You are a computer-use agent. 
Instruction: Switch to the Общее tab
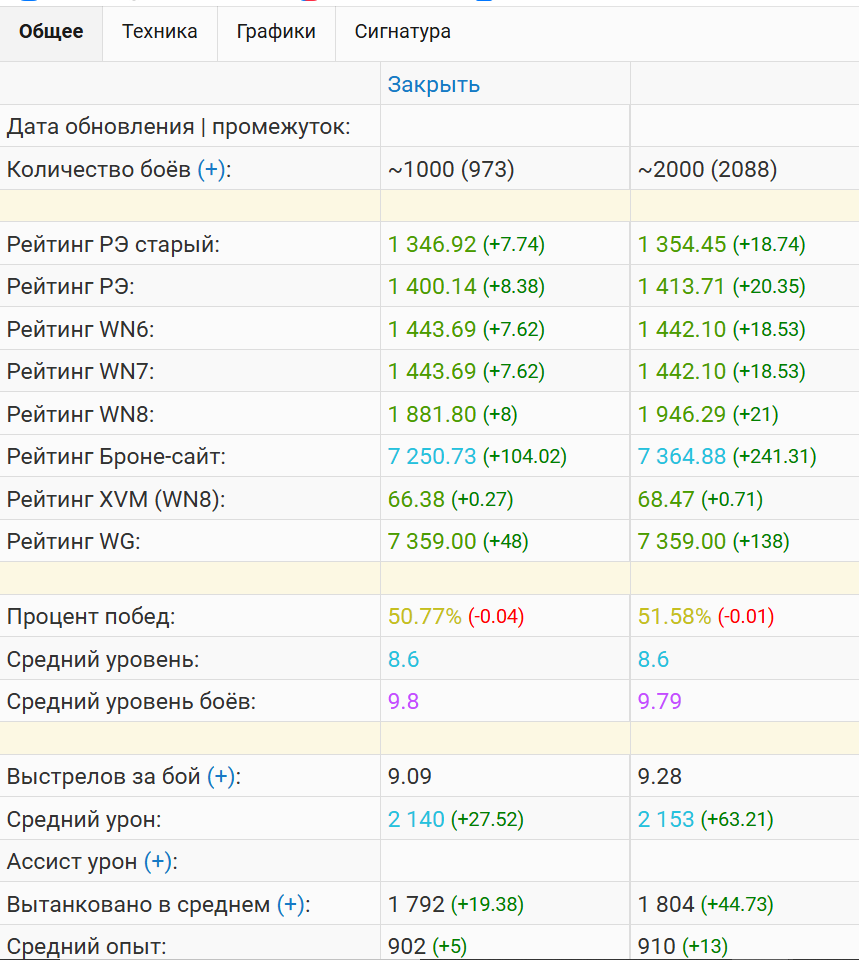click(x=51, y=32)
